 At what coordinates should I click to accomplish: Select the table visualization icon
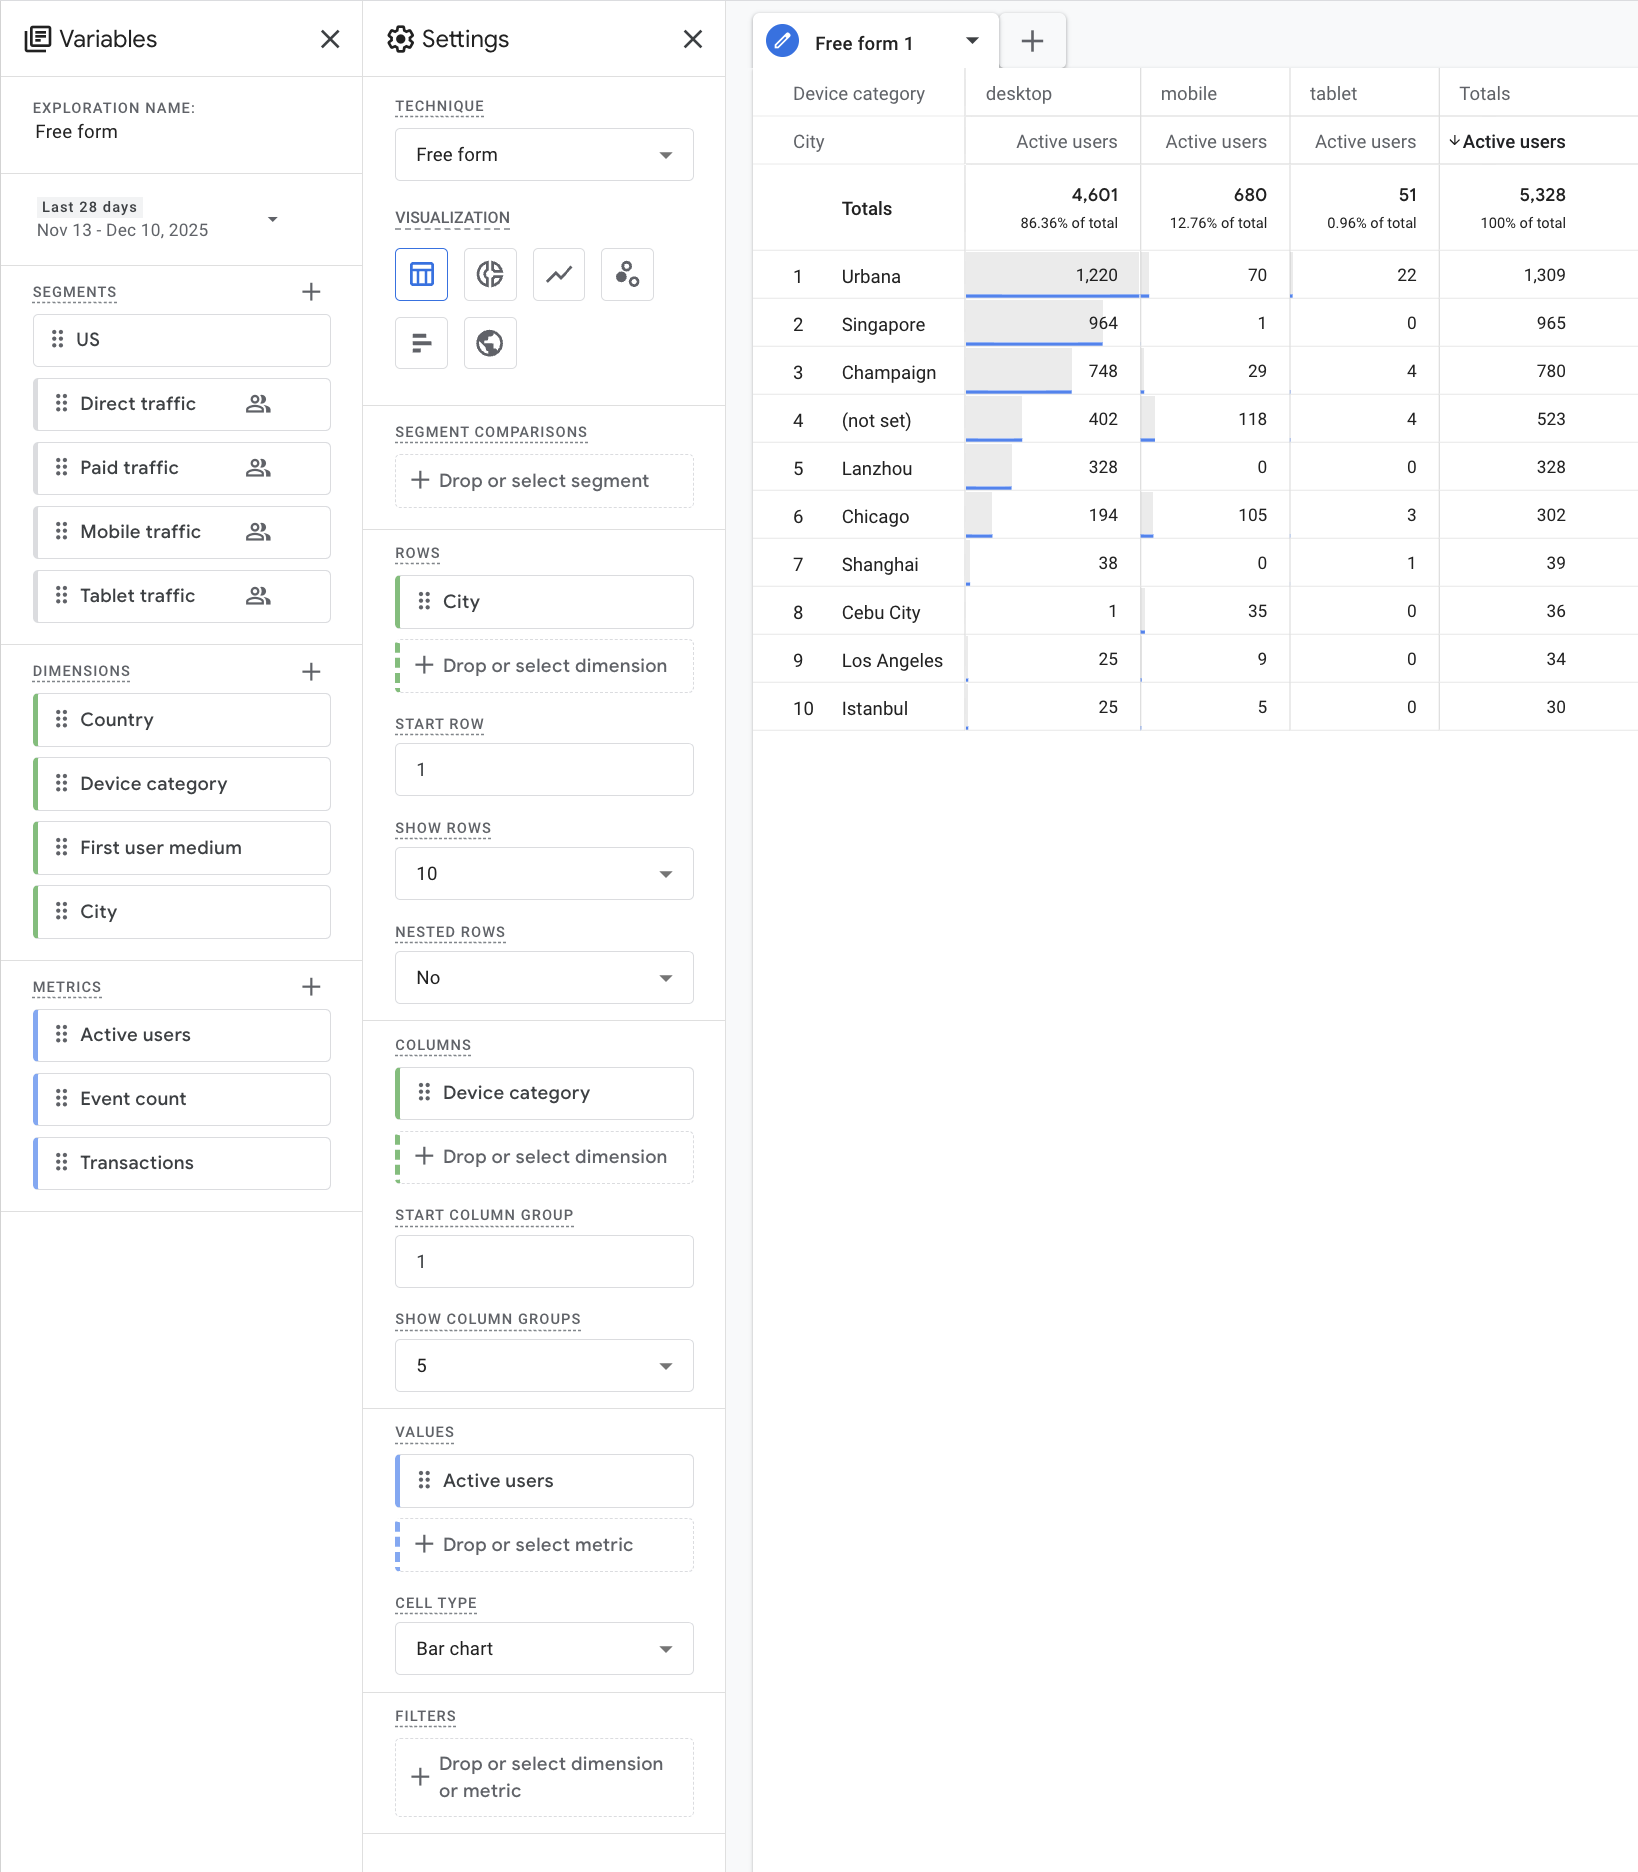pyautogui.click(x=421, y=274)
